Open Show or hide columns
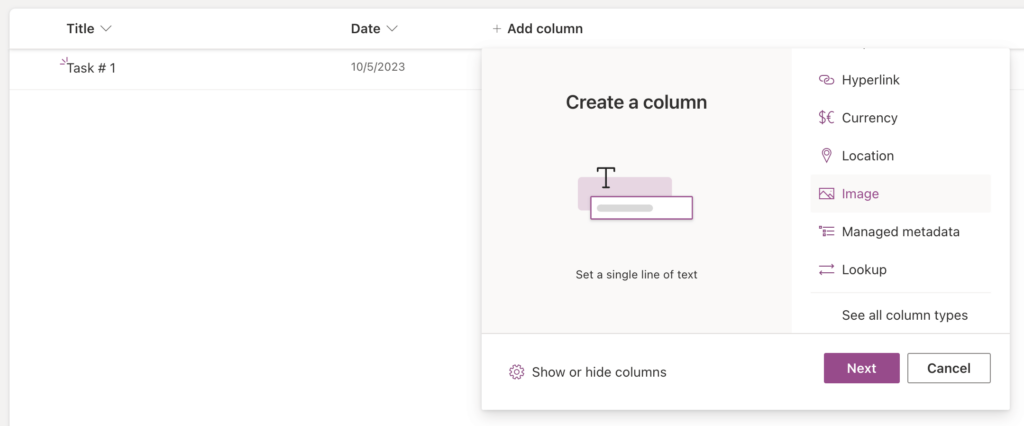Viewport: 1024px width, 426px height. point(588,372)
